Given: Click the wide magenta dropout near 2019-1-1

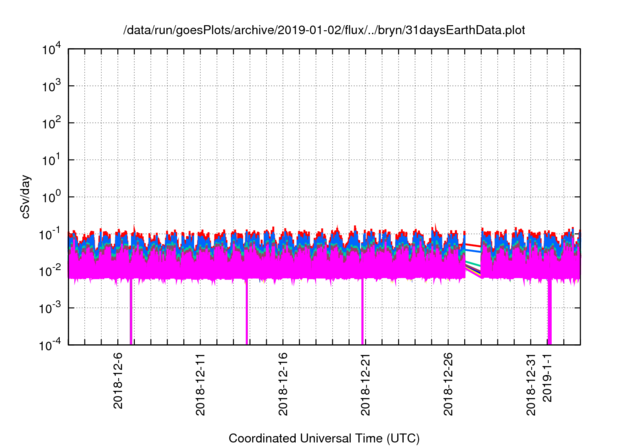Looking at the screenshot, I should 549,312.
